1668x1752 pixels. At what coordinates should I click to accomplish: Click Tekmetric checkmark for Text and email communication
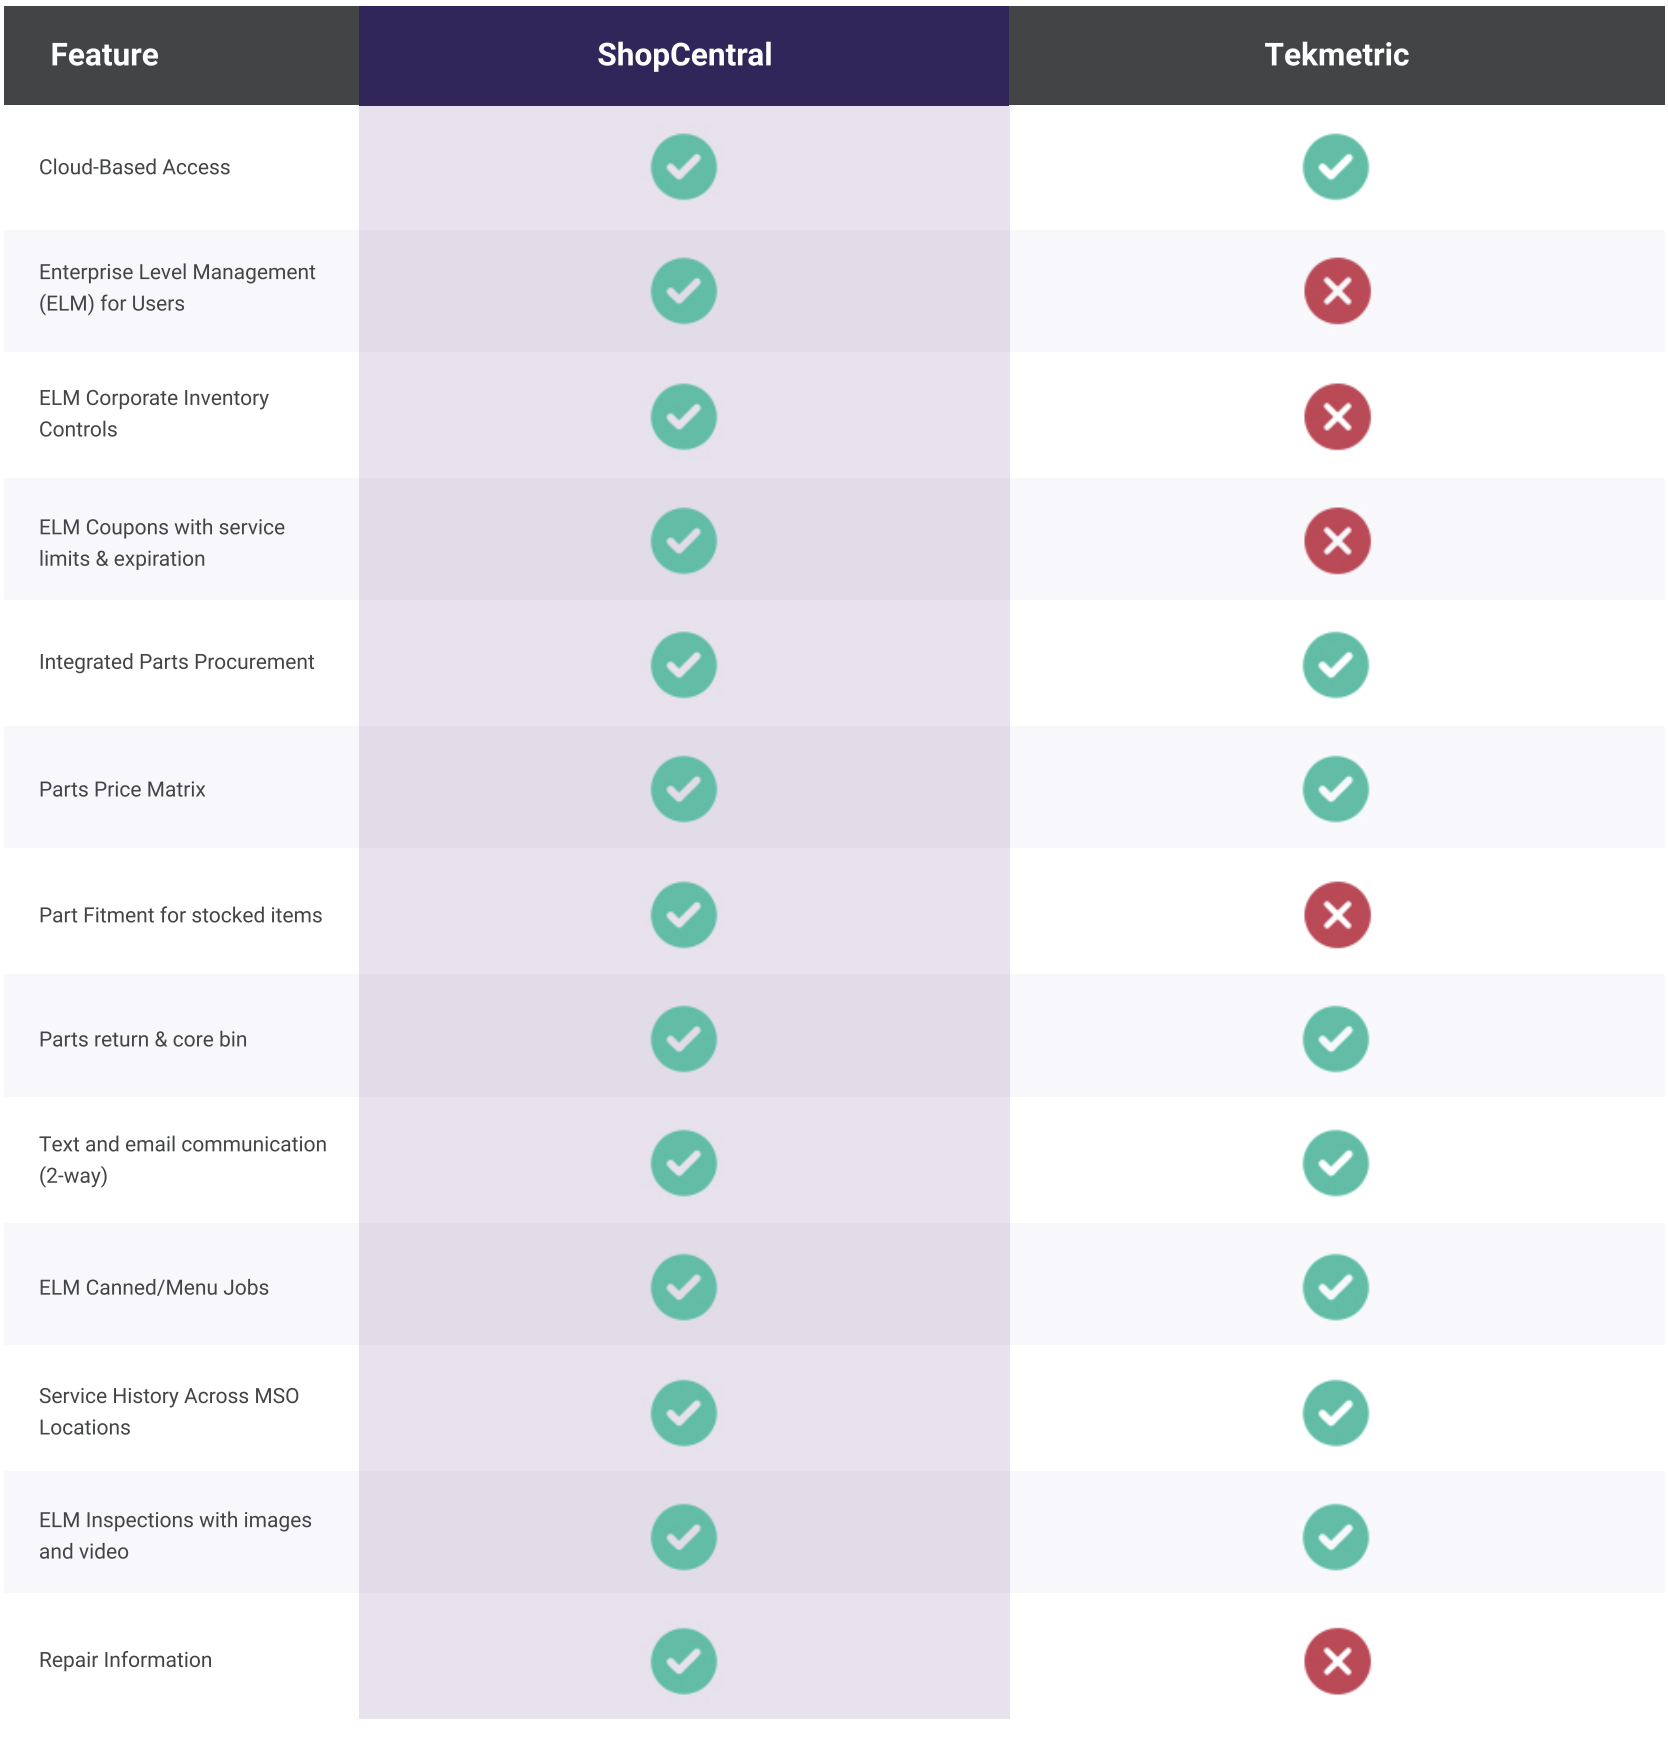pyautogui.click(x=1336, y=1163)
